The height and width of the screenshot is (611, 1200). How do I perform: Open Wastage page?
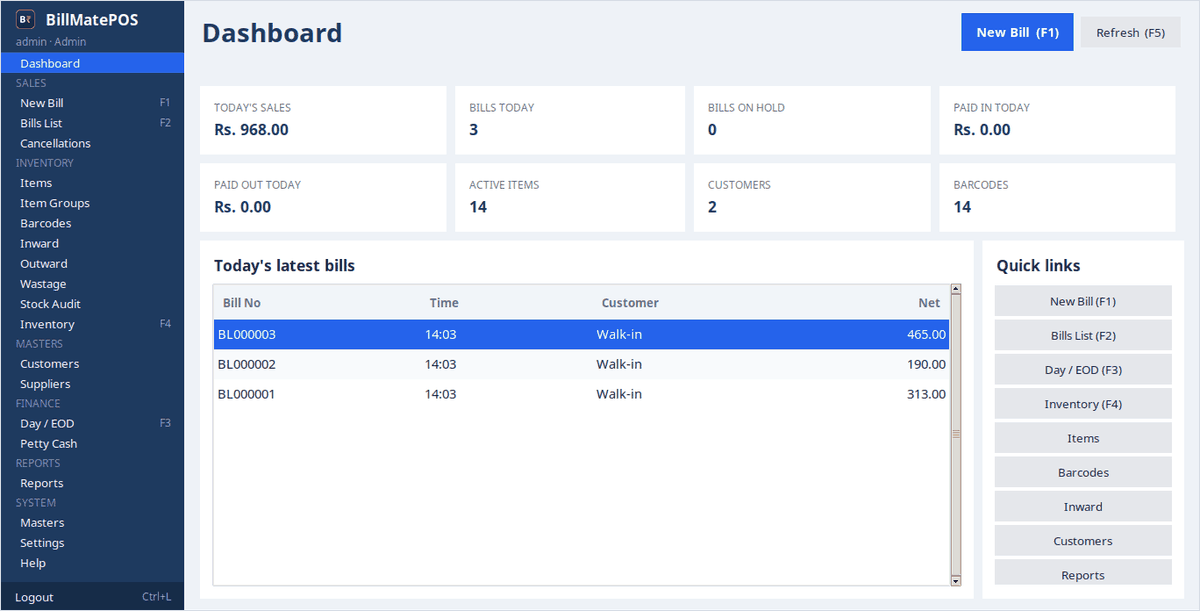tap(92, 284)
